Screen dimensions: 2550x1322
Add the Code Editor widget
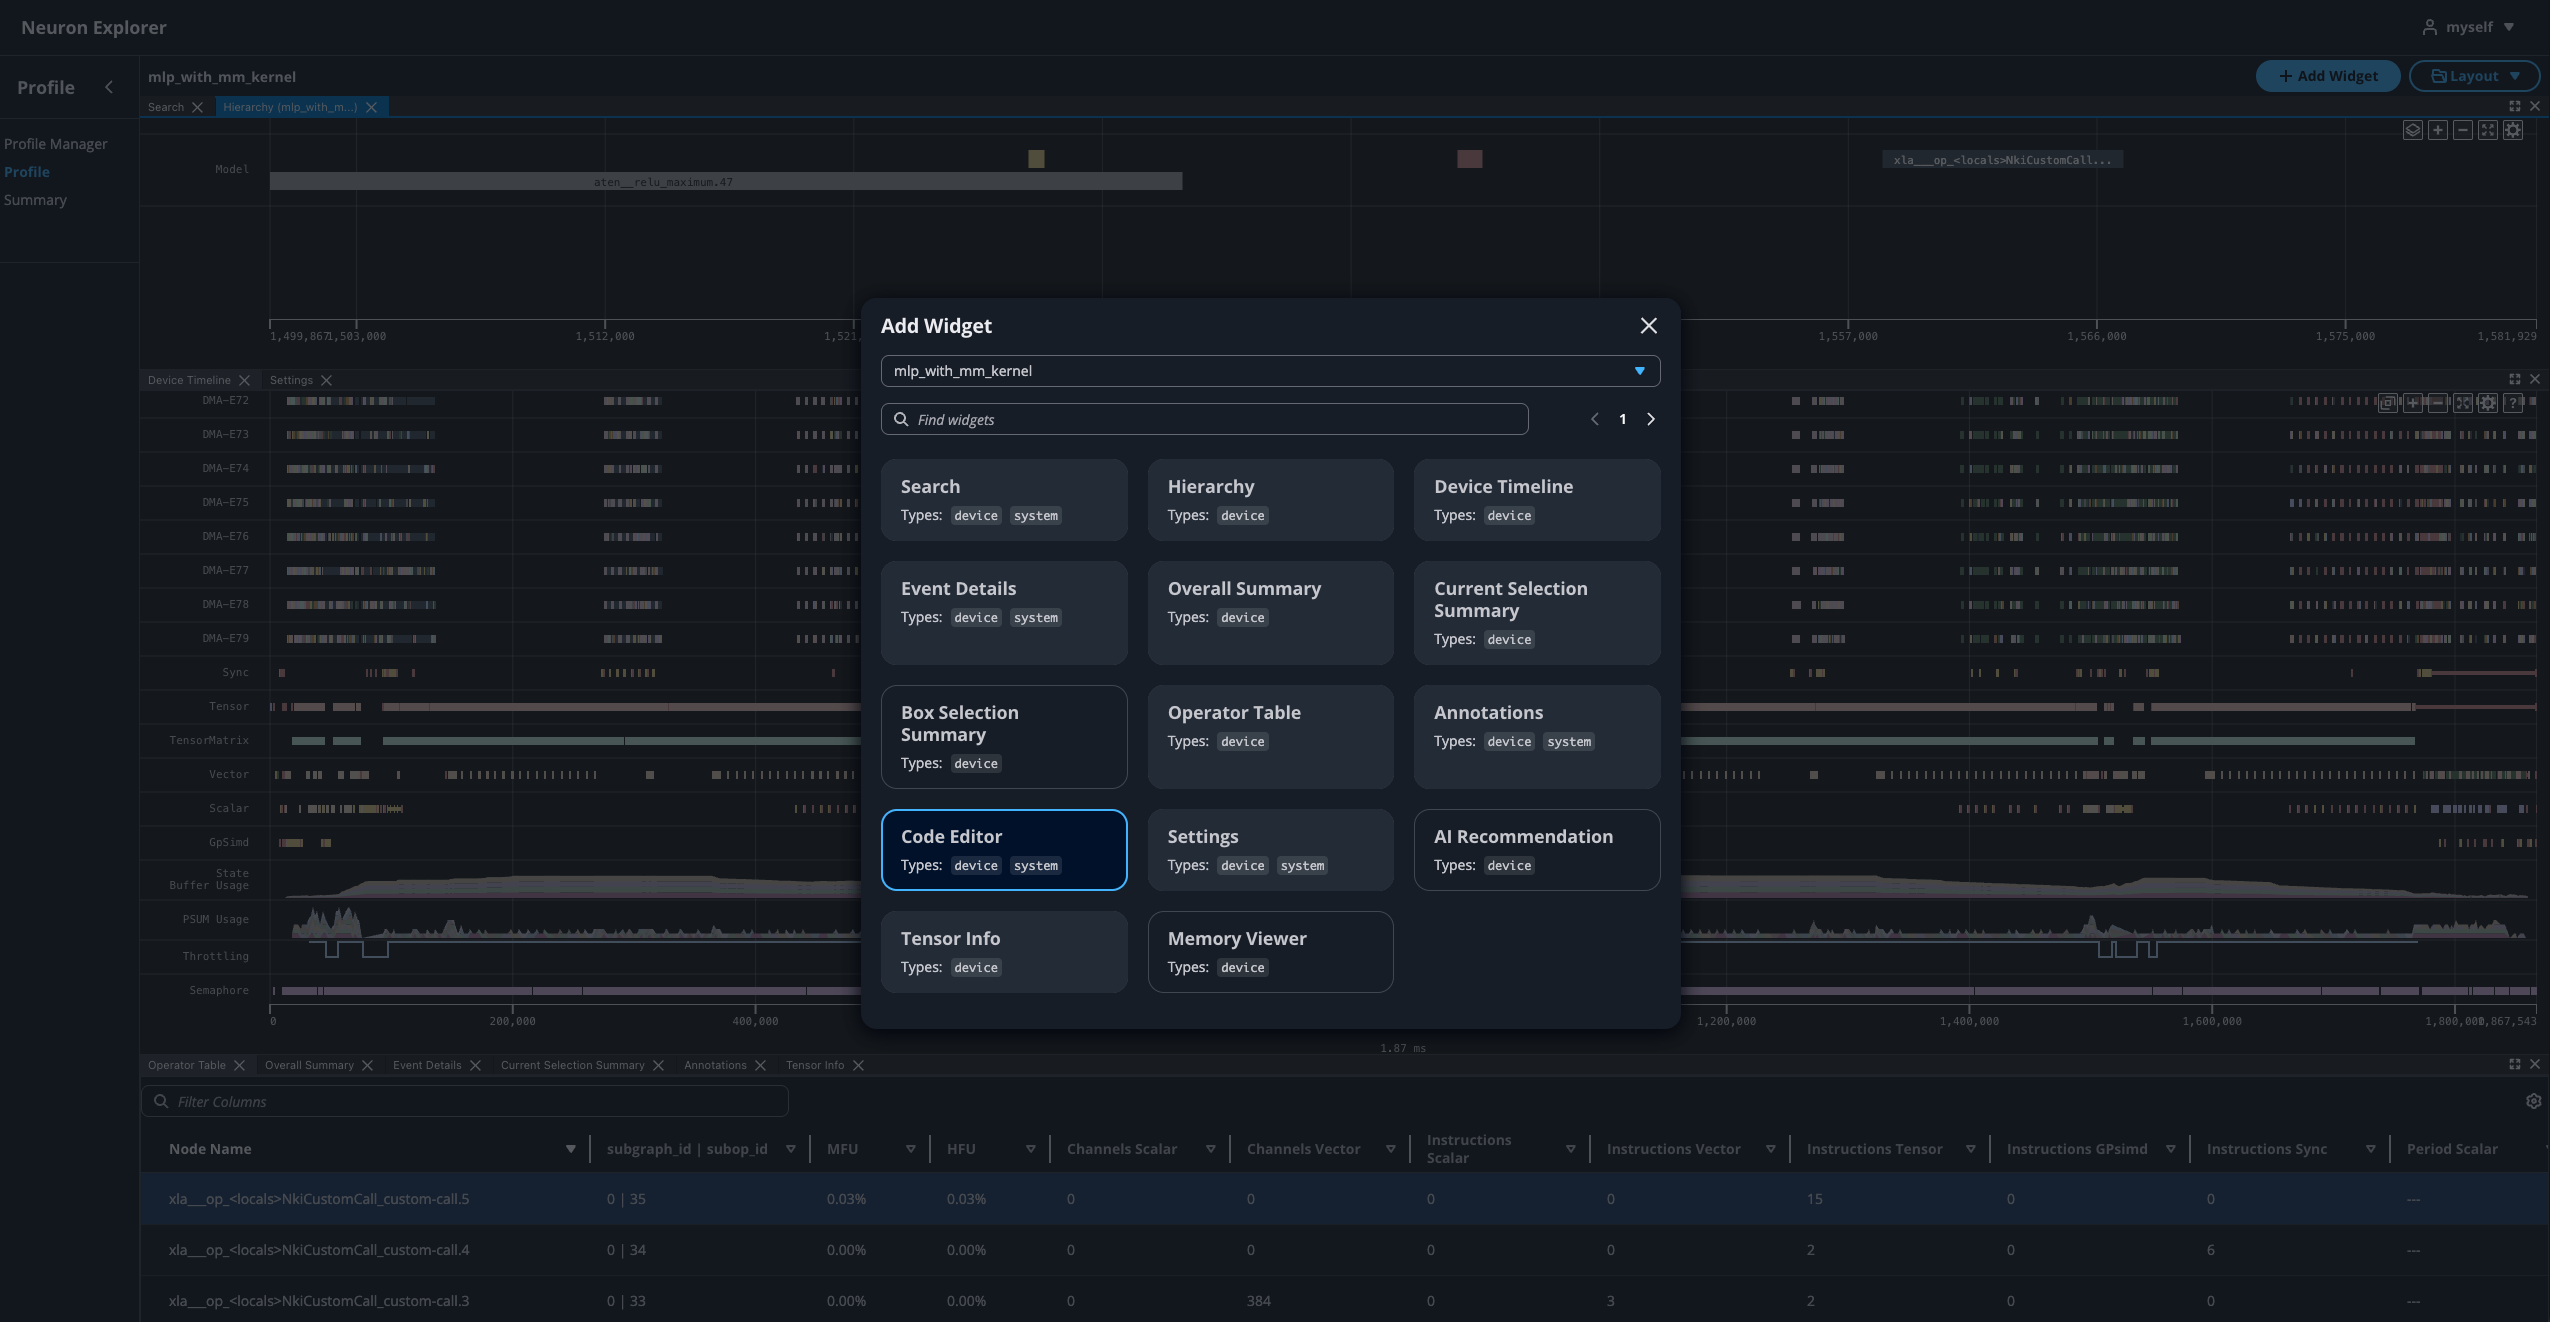click(x=1004, y=850)
